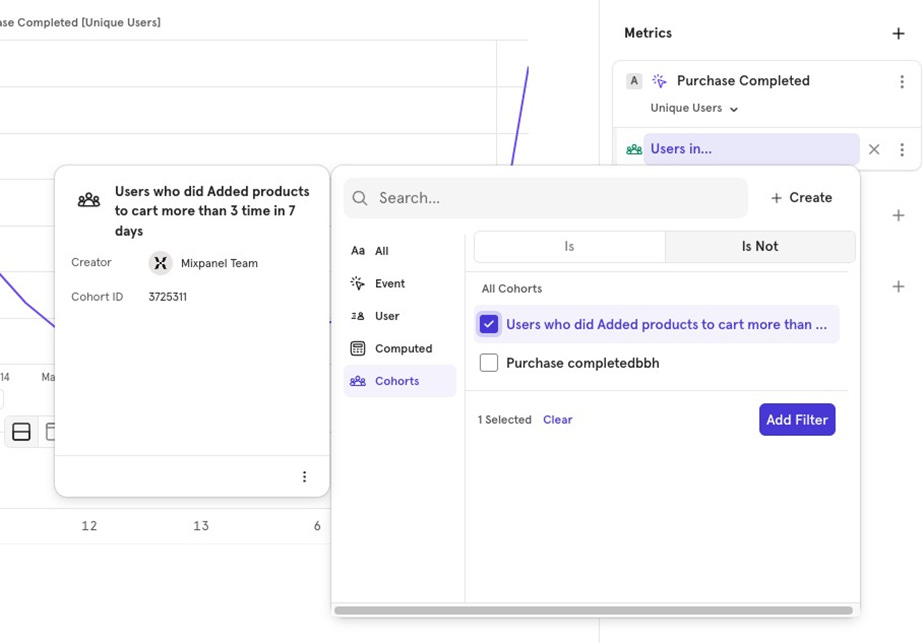923x643 pixels.
Task: Remove the Users in... filter
Action: pyautogui.click(x=874, y=150)
